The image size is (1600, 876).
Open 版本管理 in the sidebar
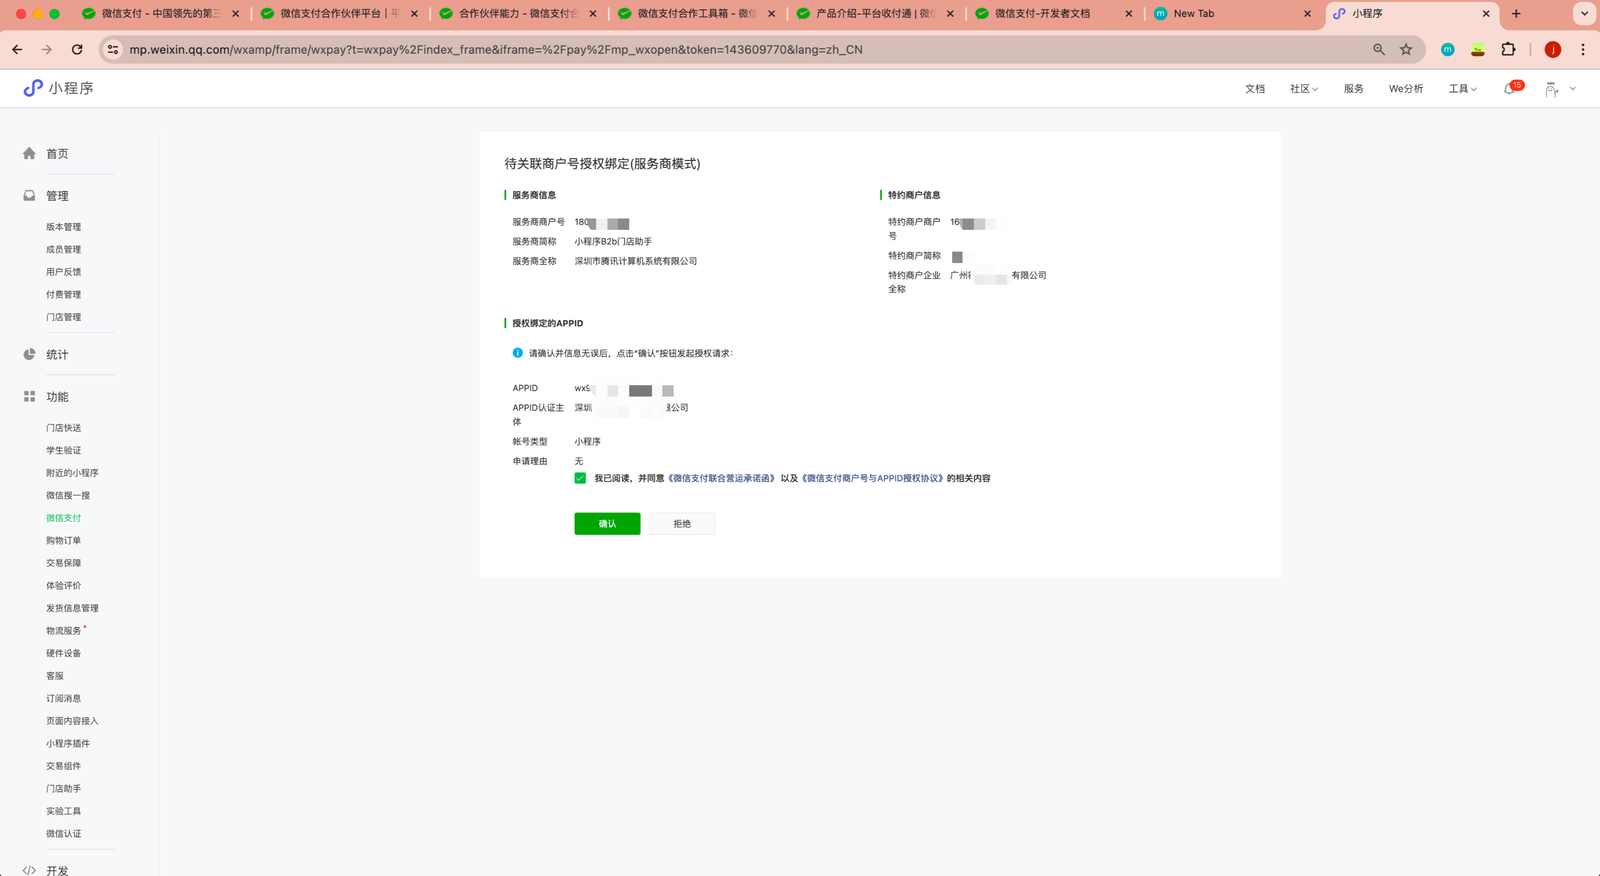coord(64,227)
